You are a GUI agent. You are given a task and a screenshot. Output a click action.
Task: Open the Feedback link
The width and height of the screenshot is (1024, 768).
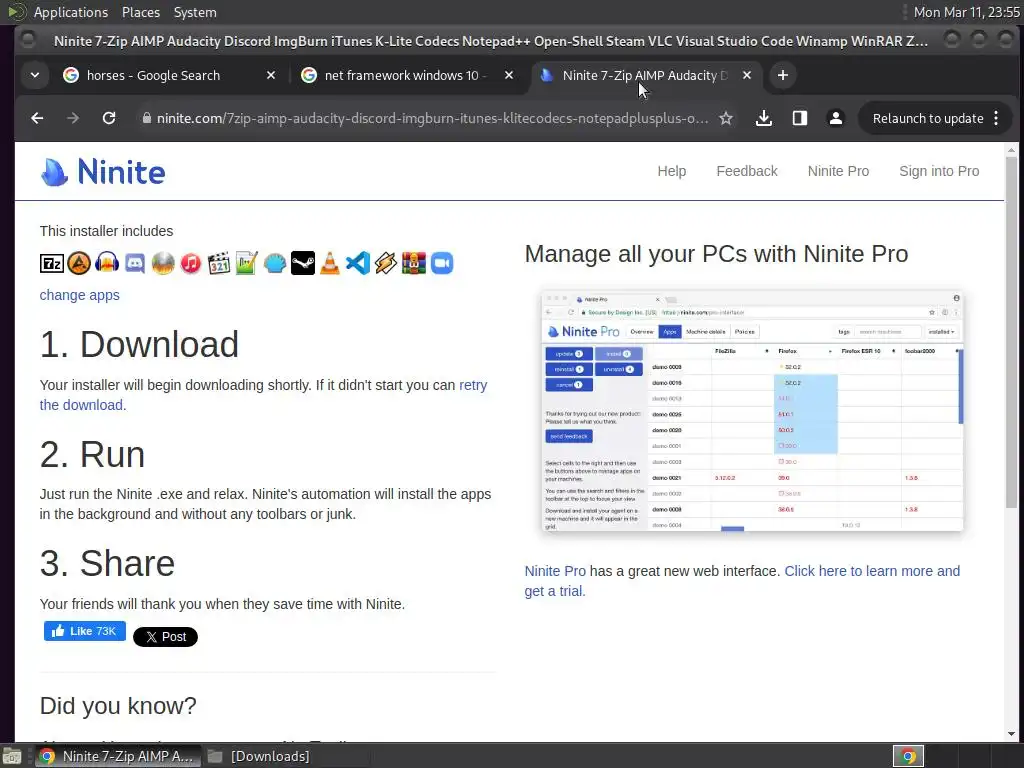coord(746,171)
